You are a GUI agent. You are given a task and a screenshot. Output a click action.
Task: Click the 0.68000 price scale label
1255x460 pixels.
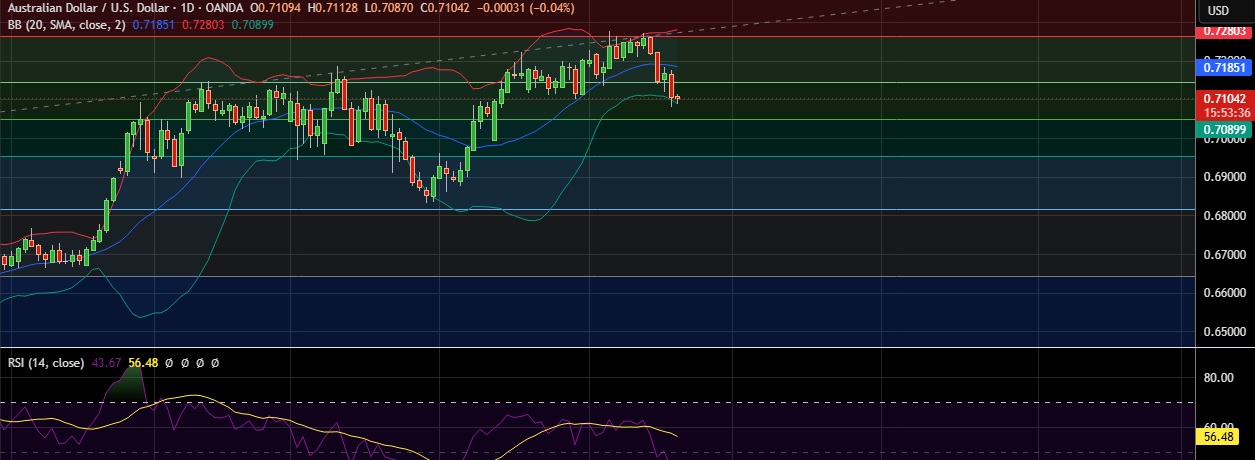click(1223, 215)
